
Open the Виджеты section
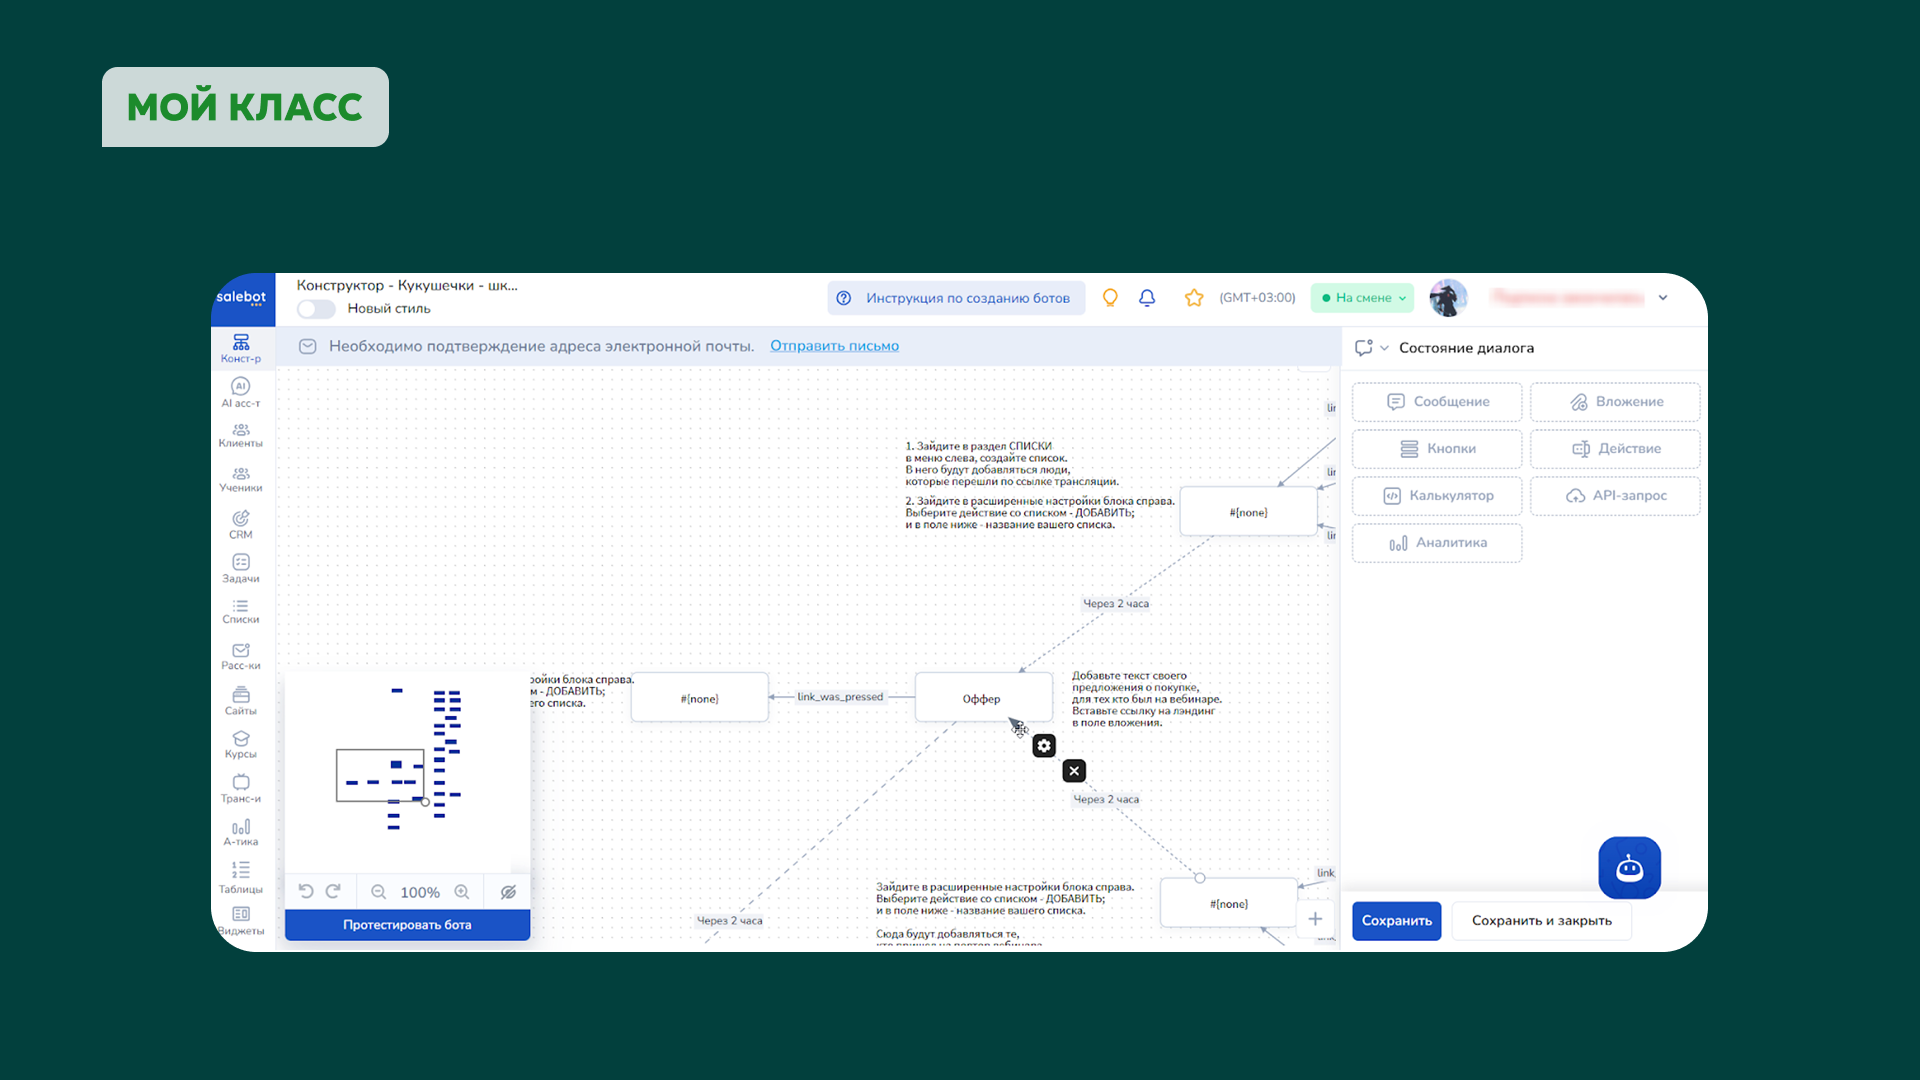(x=240, y=919)
